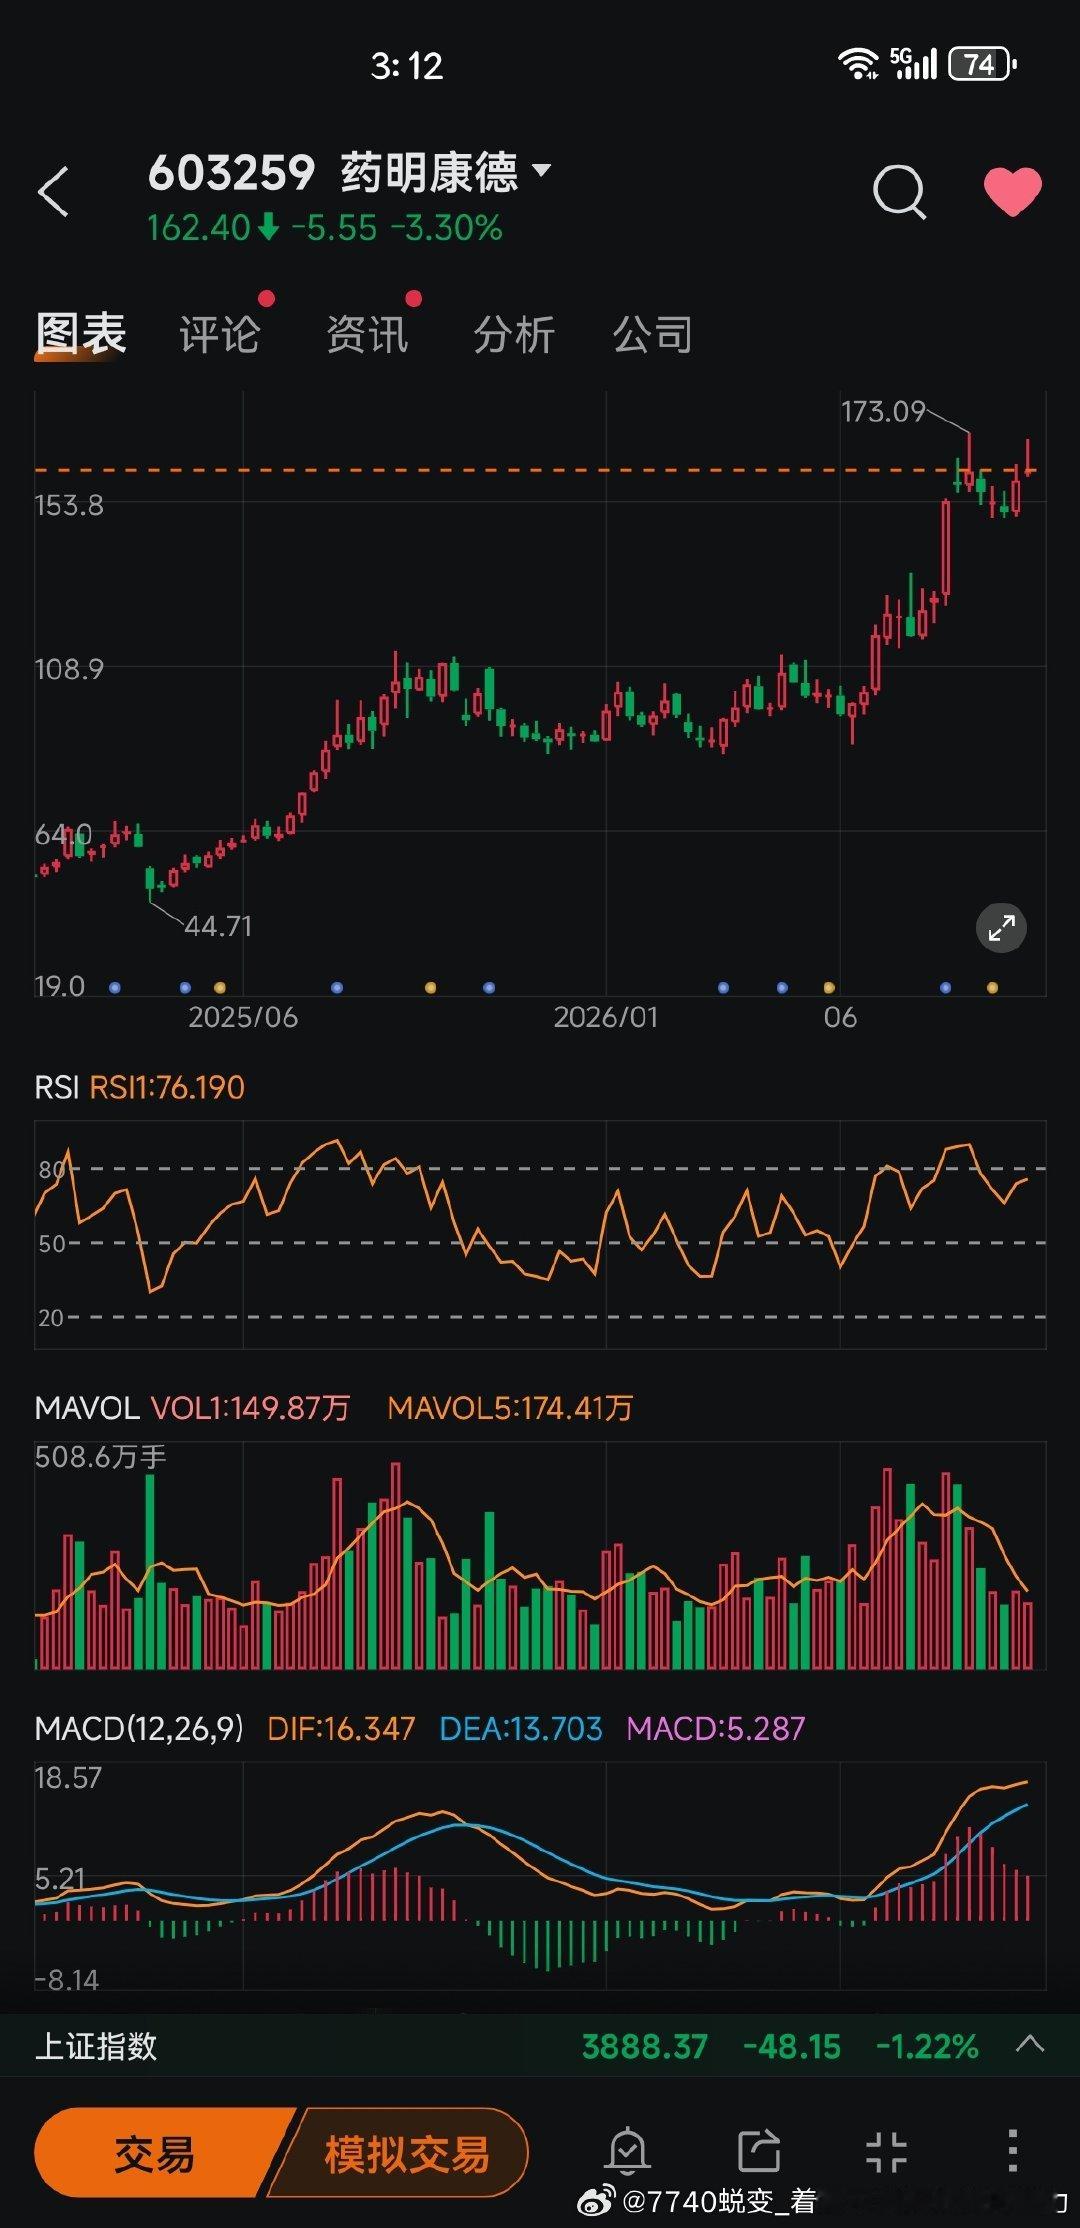Open the 资讯 tab
This screenshot has height=2228, width=1080.
tap(367, 334)
